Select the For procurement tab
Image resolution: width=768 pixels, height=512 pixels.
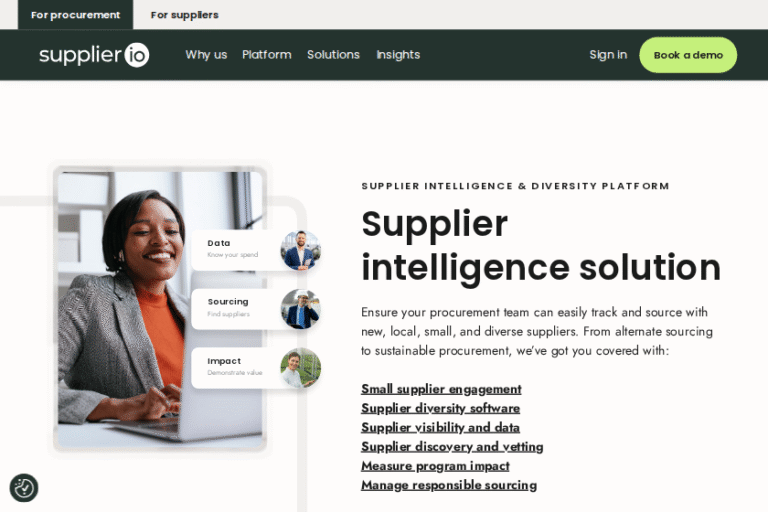pos(75,15)
